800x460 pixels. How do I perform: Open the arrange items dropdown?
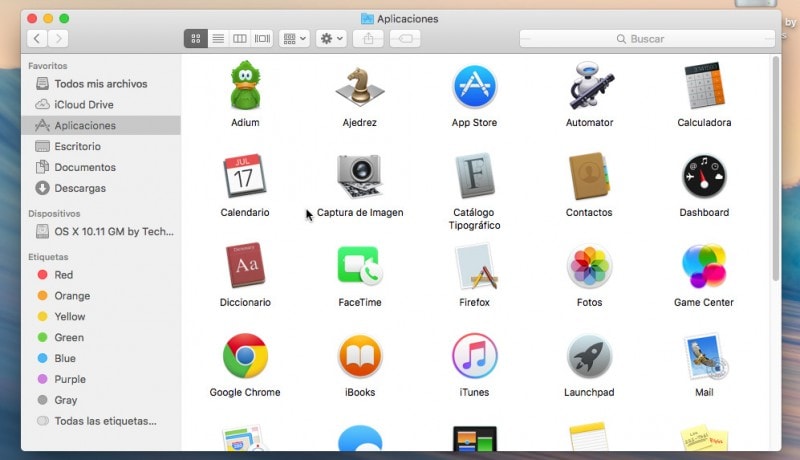(294, 38)
